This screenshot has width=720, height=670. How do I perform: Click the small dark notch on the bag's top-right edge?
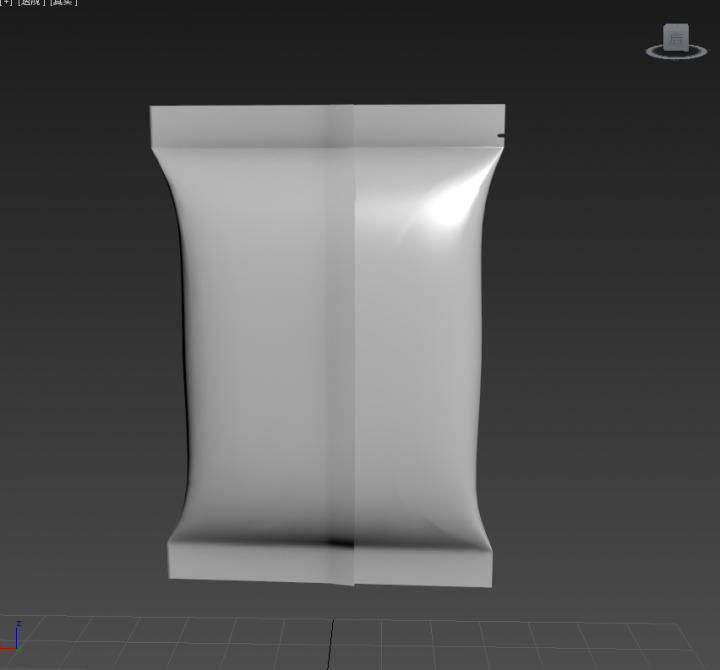(x=500, y=136)
